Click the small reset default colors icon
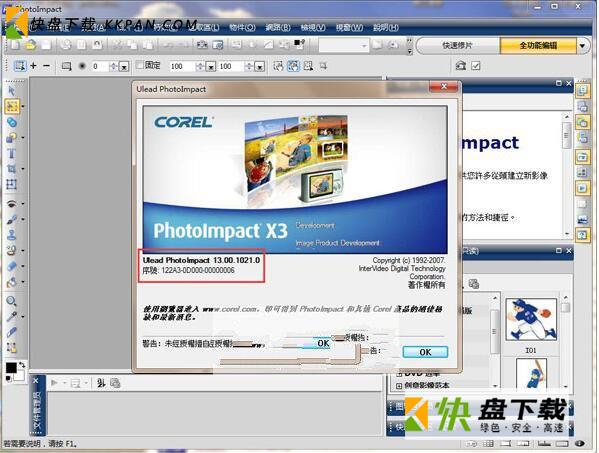 [x=8, y=379]
